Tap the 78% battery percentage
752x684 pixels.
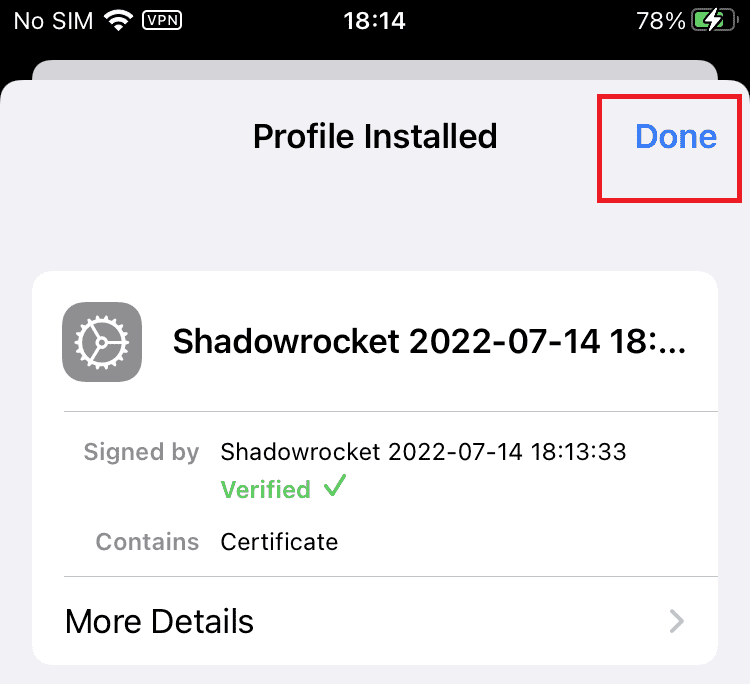(x=660, y=21)
